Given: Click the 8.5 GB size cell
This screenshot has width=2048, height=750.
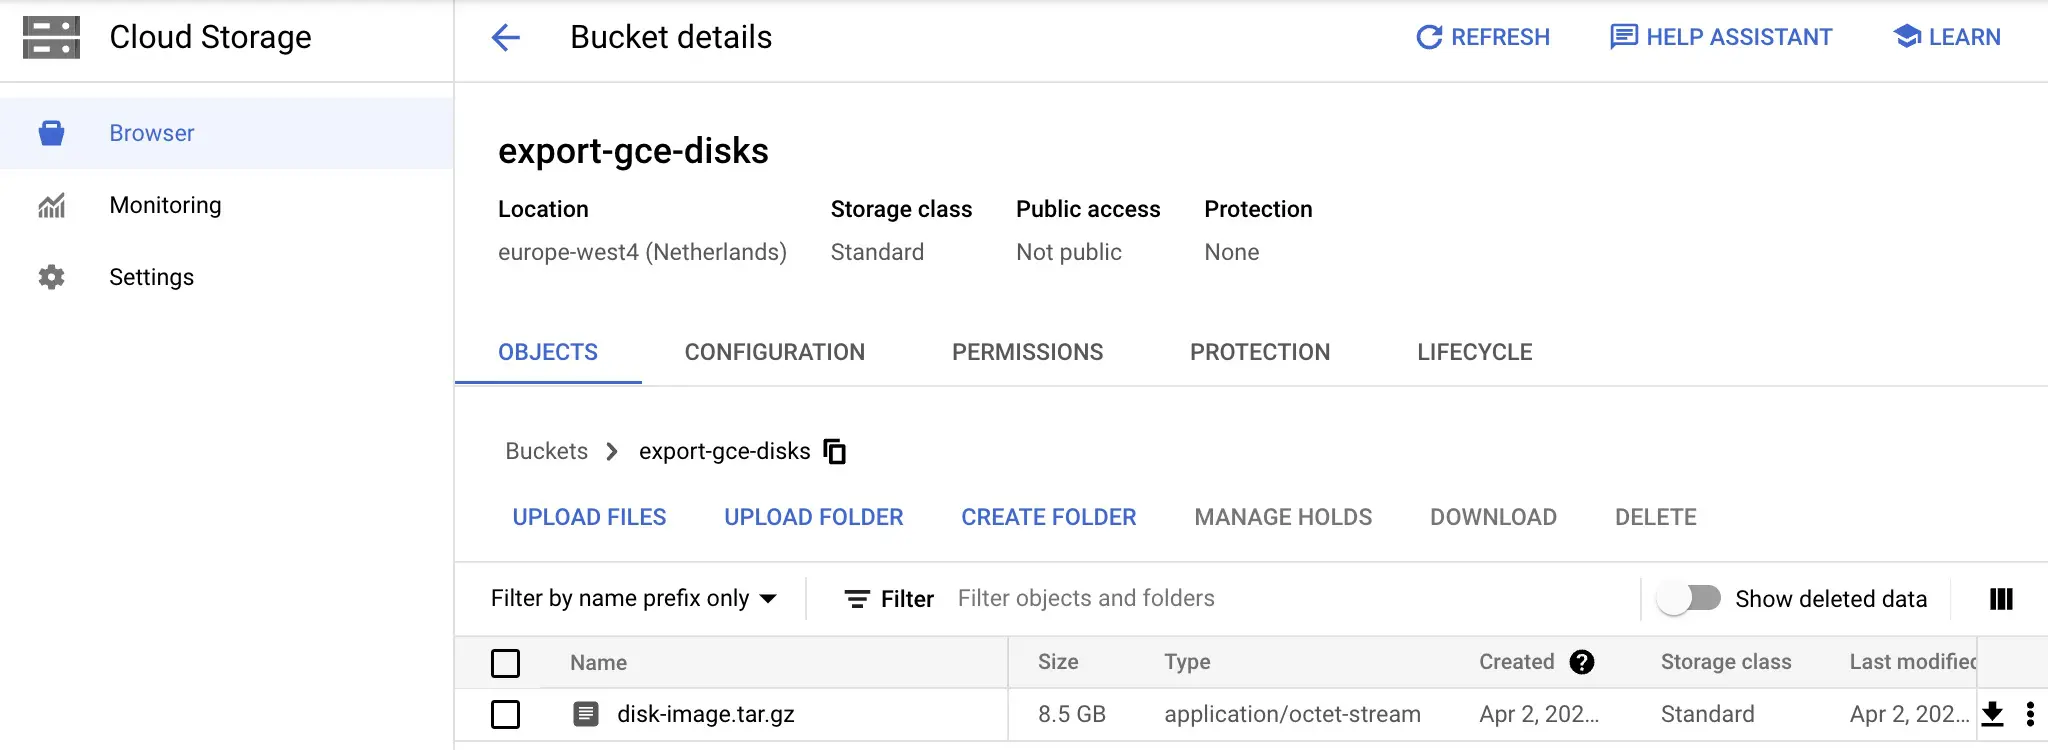Looking at the screenshot, I should (x=1072, y=714).
